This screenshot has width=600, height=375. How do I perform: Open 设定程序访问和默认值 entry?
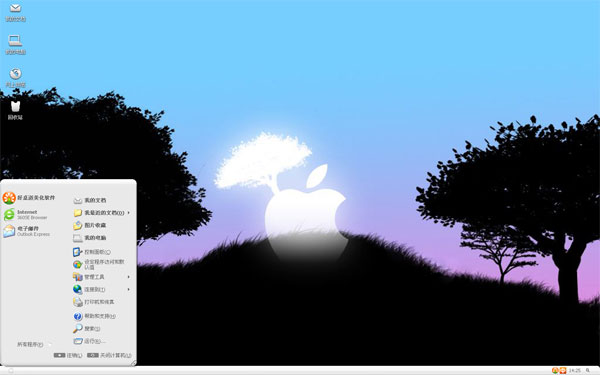(99, 264)
